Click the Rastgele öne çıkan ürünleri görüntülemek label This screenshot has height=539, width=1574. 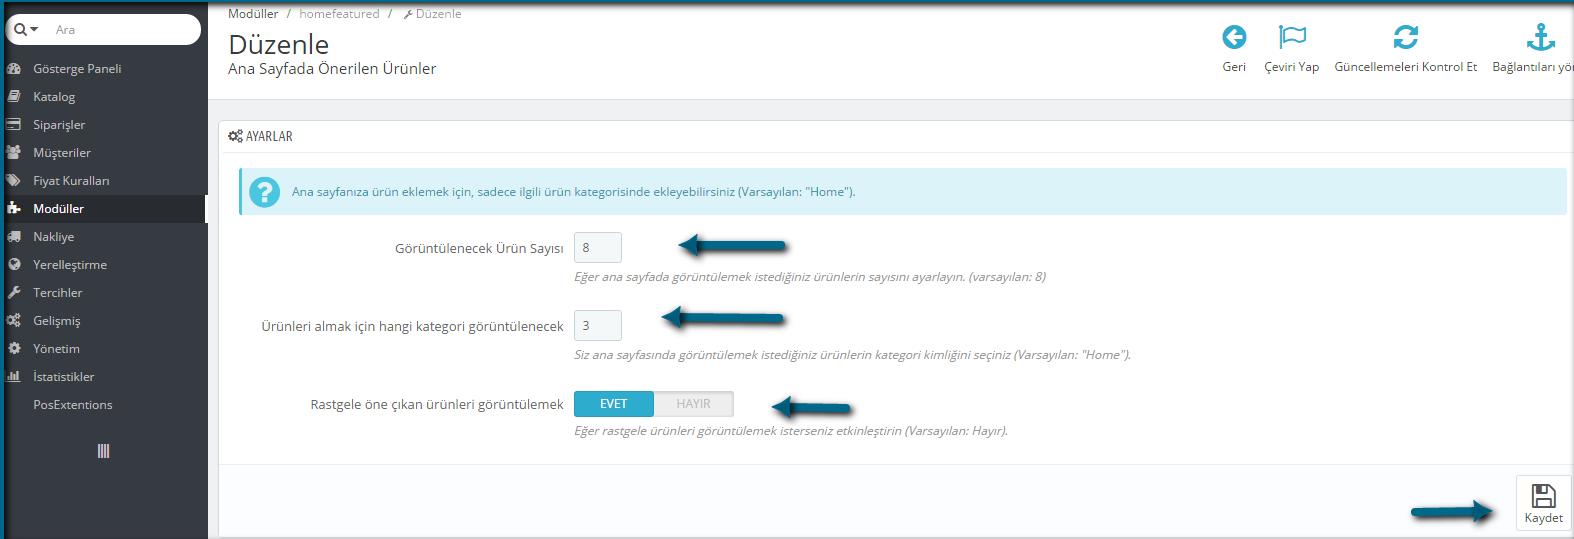[437, 405]
